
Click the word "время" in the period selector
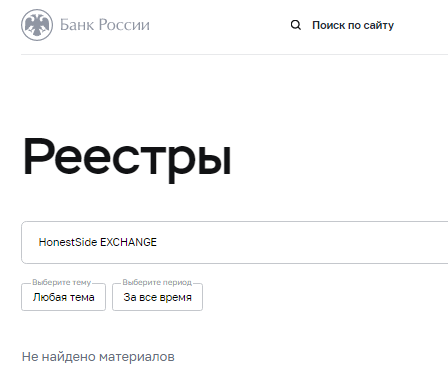(176, 297)
